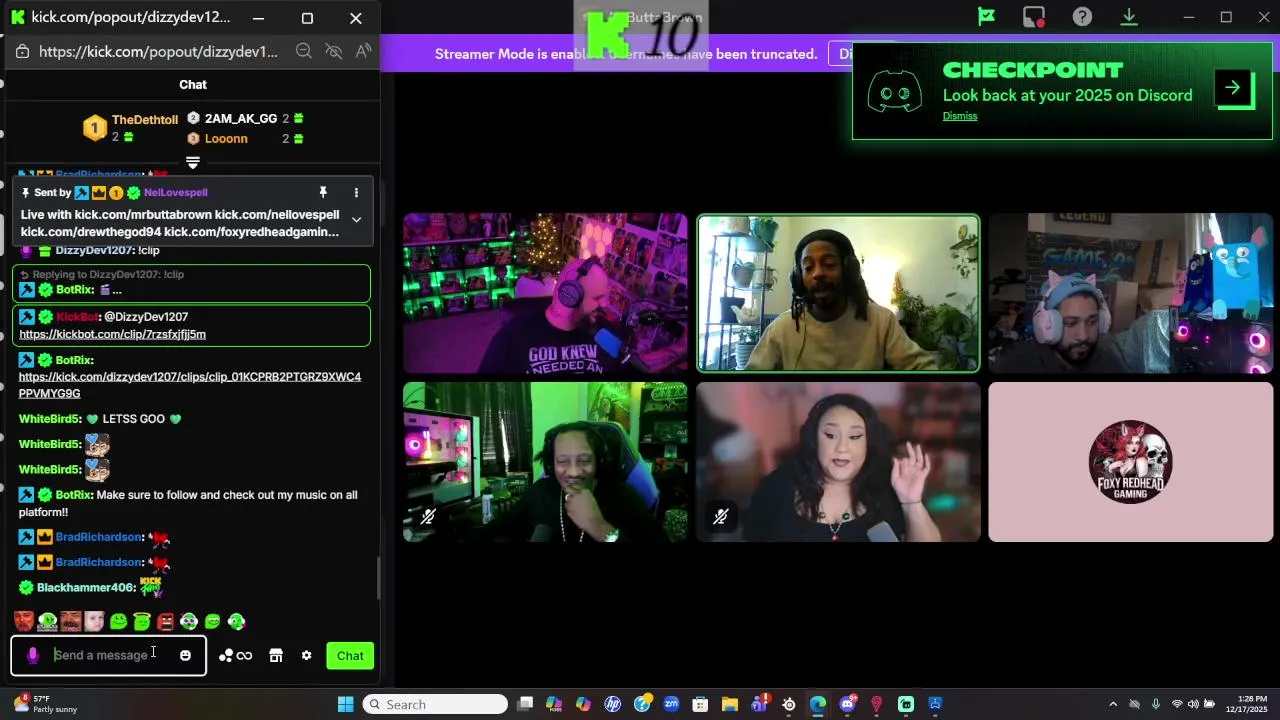Viewport: 1280px width, 720px height.
Task: Click 2AM_AK_GG in gift leaderboard
Action: 241,119
